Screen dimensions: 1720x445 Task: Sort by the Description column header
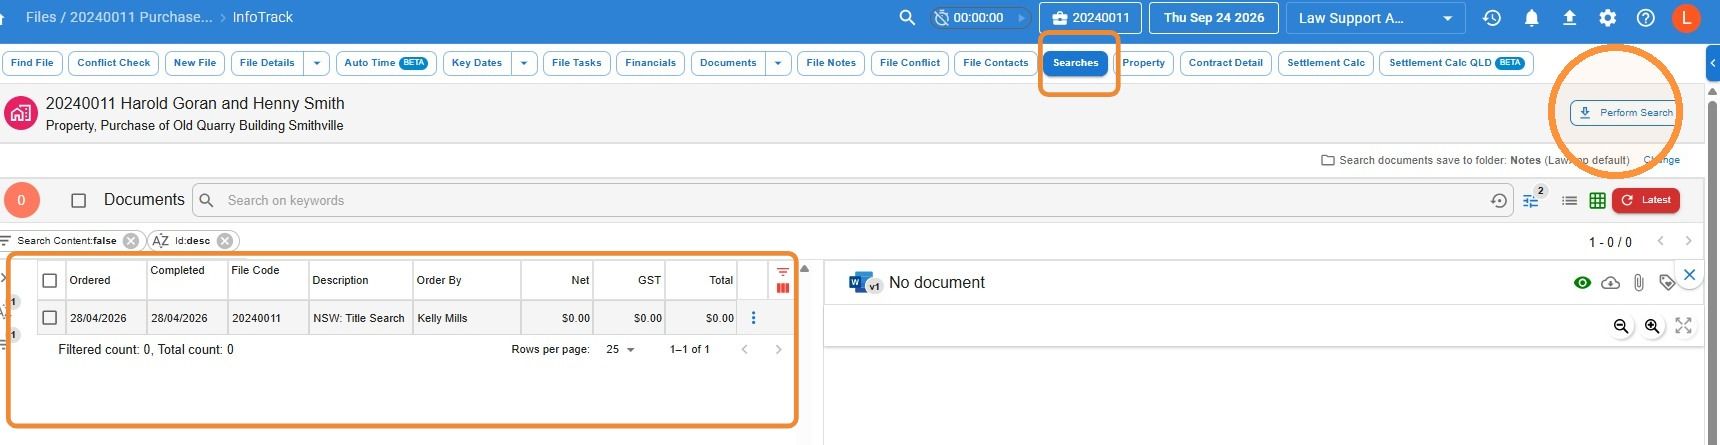click(x=340, y=281)
